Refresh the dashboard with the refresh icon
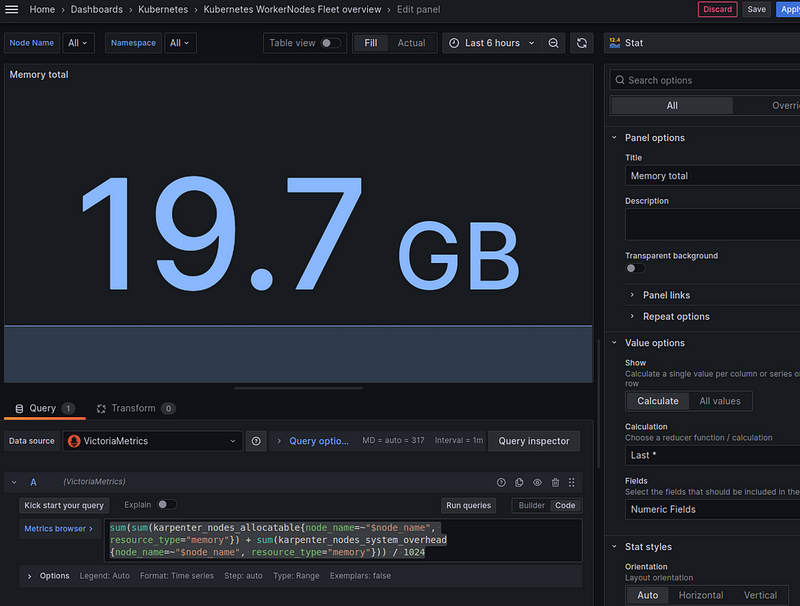Screen dimensions: 800x606 click(582, 43)
